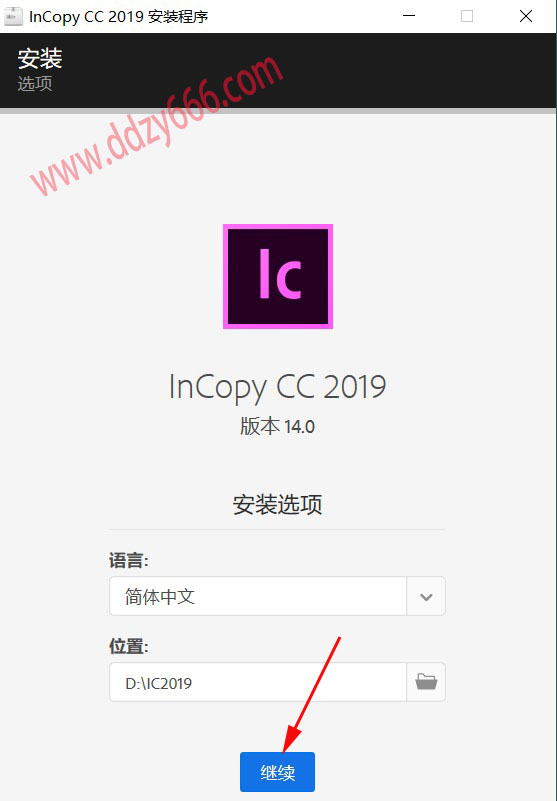Click the 选项 subtitle in header
557x801 pixels.
coord(35,83)
